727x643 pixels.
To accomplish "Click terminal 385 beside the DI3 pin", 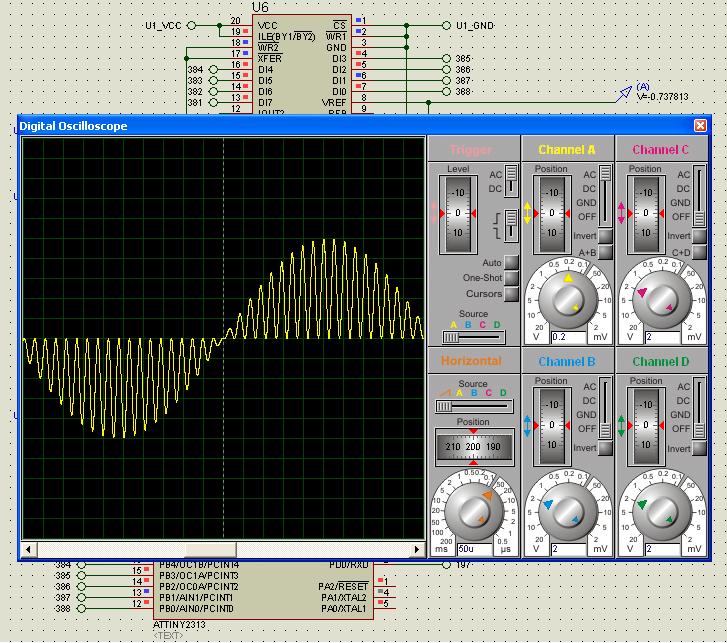I will (x=446, y=58).
